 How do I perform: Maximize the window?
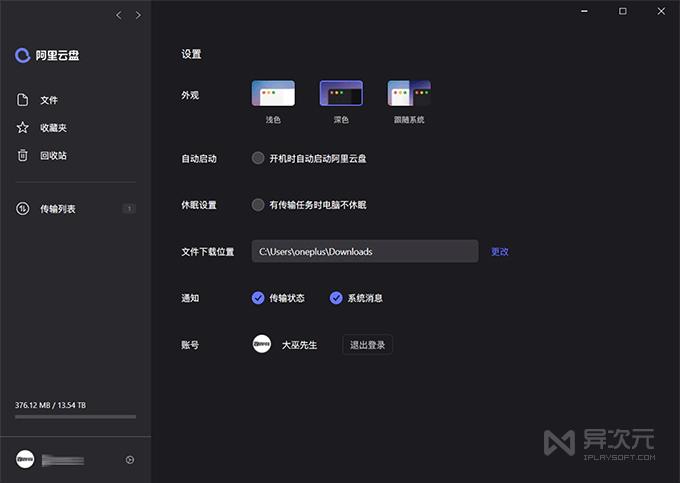(x=623, y=11)
